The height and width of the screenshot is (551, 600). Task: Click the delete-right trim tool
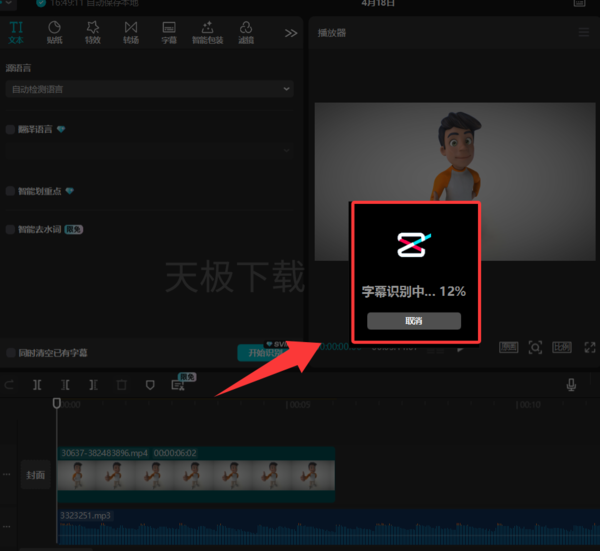pos(93,385)
